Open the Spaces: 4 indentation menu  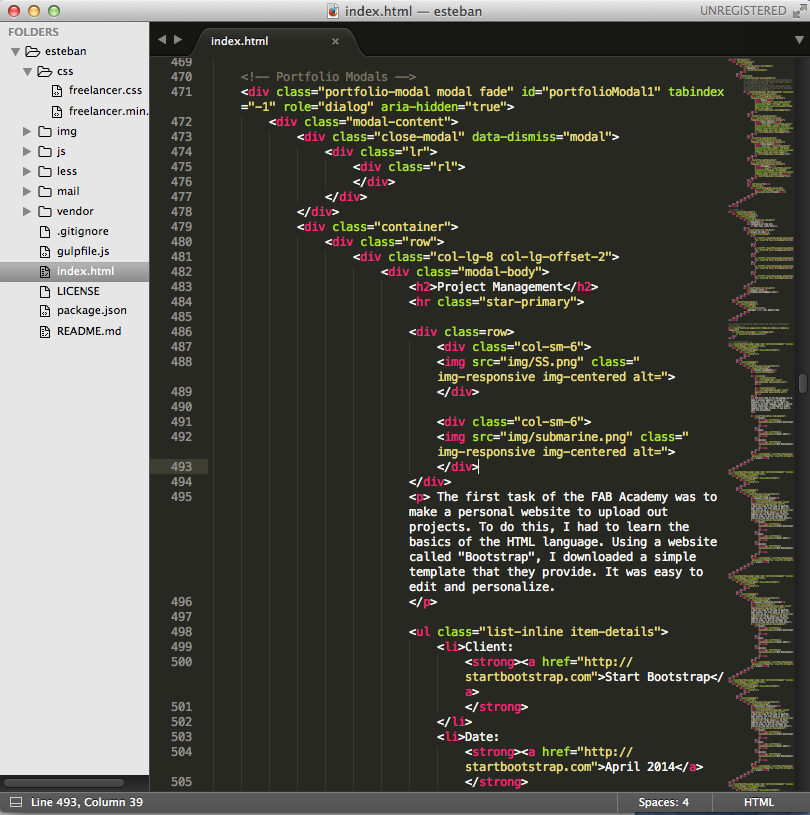pyautogui.click(x=664, y=802)
